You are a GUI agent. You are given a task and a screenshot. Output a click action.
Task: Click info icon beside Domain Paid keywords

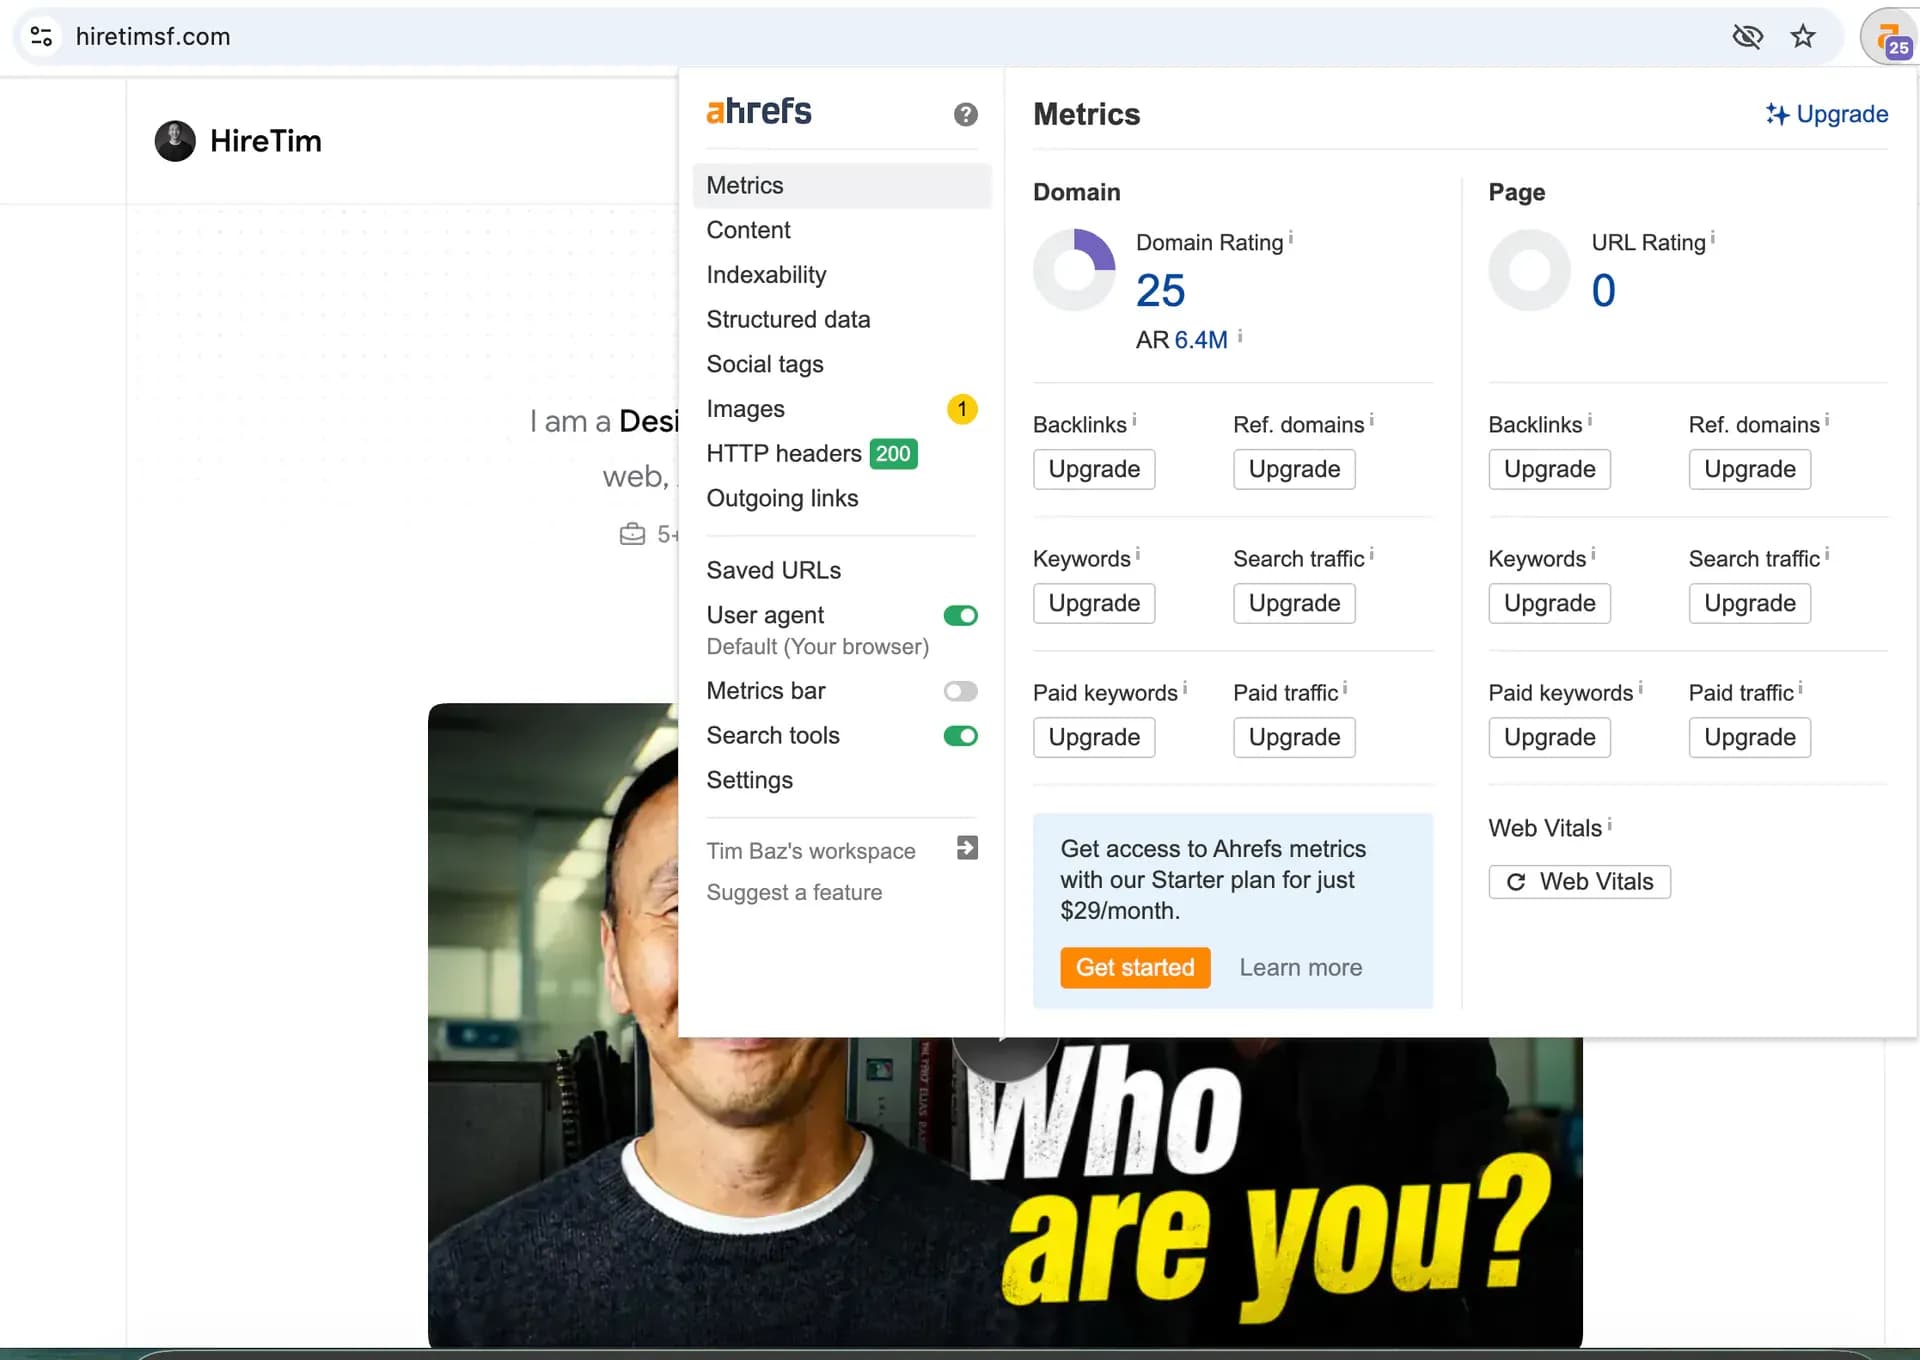pyautogui.click(x=1184, y=687)
